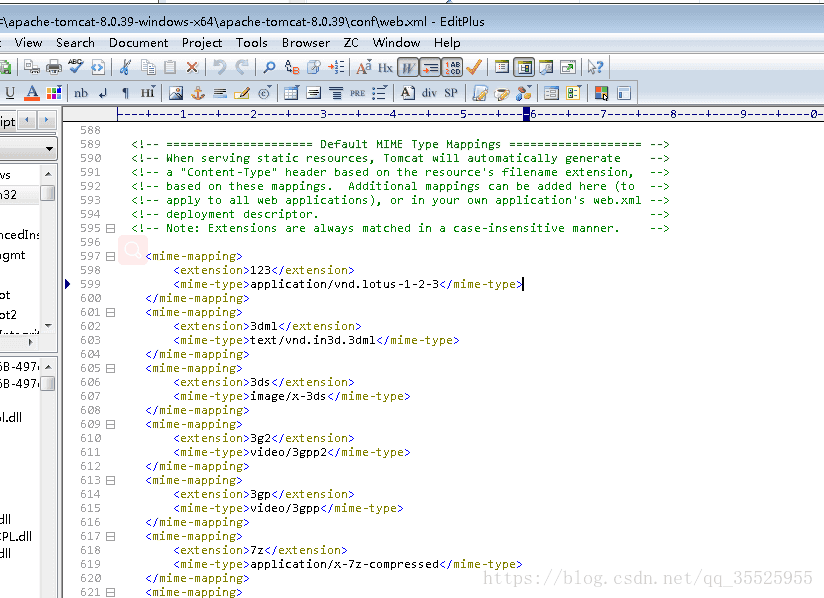
Task: Click the folder list scroll-down arrow
Action: (x=48, y=326)
